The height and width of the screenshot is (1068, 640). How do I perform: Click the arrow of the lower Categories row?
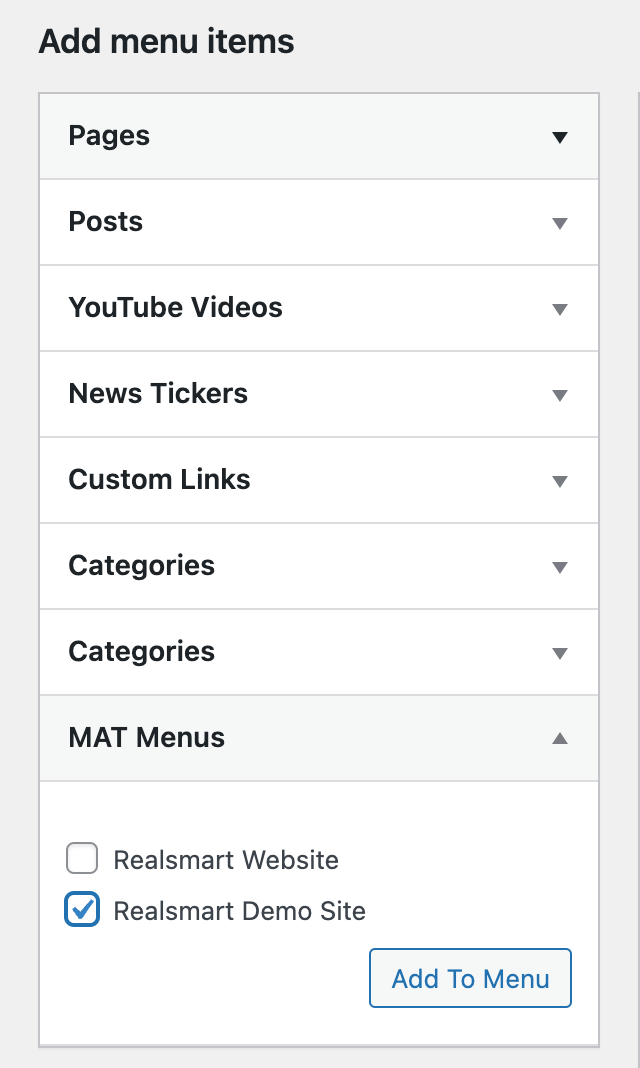(x=560, y=653)
